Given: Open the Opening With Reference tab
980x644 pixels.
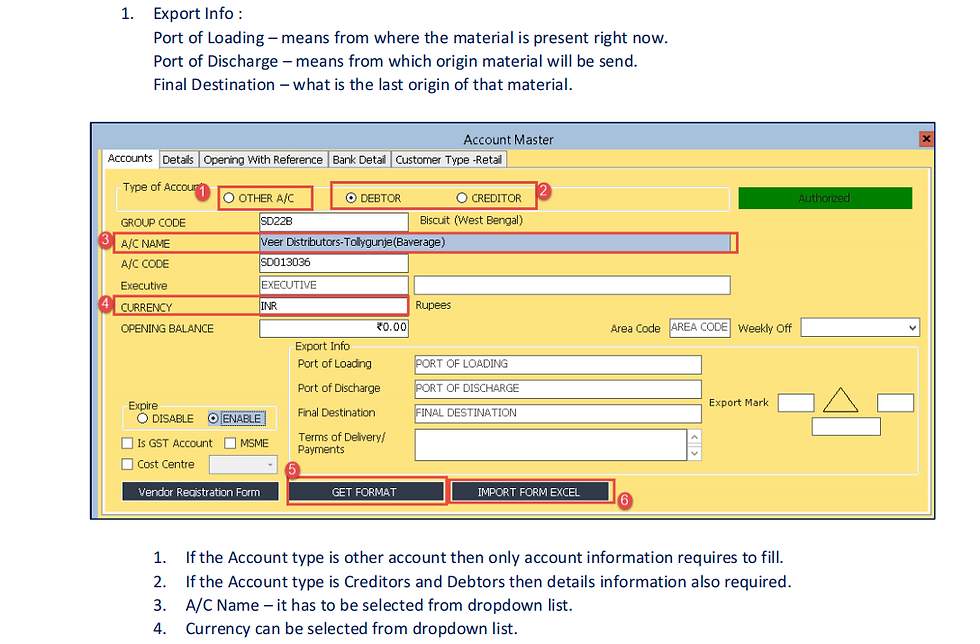Looking at the screenshot, I should click(x=263, y=159).
